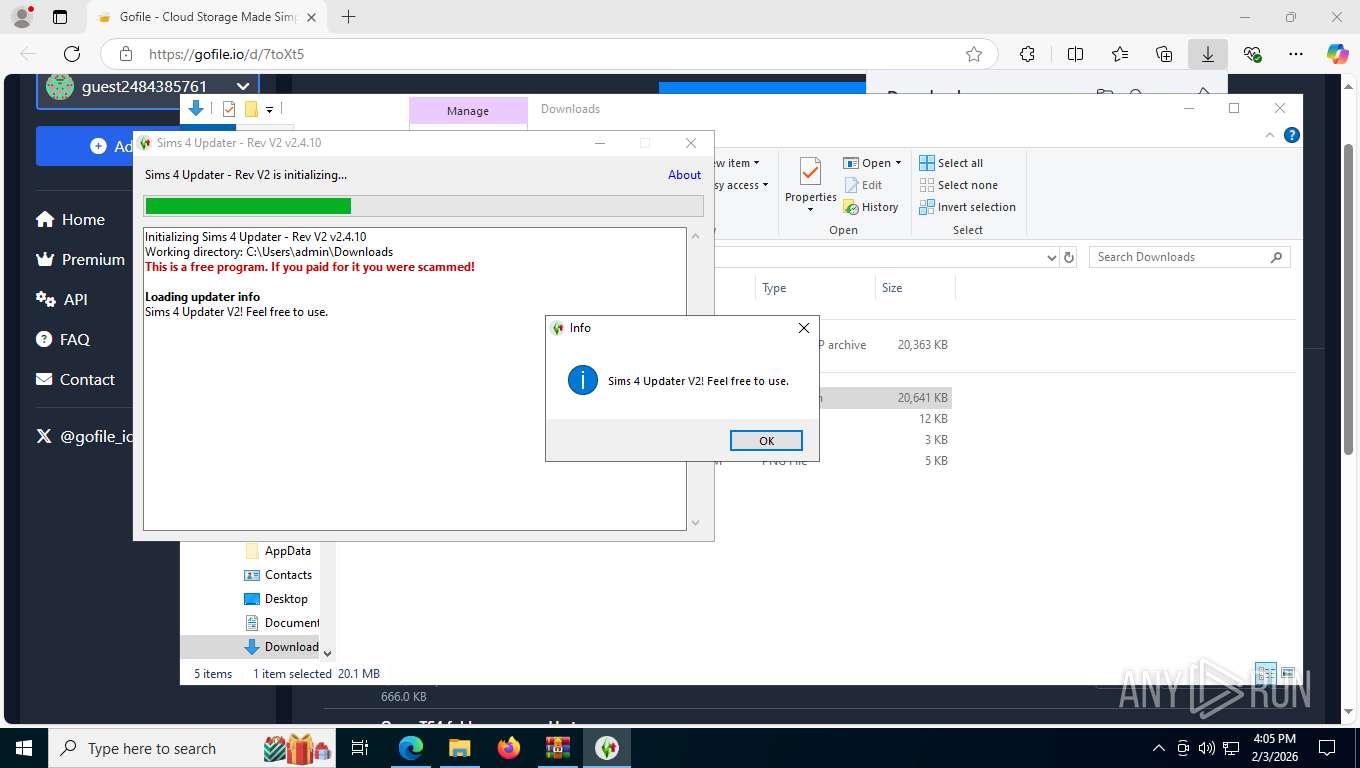Open Edge Settings and more menu

click(1296, 54)
